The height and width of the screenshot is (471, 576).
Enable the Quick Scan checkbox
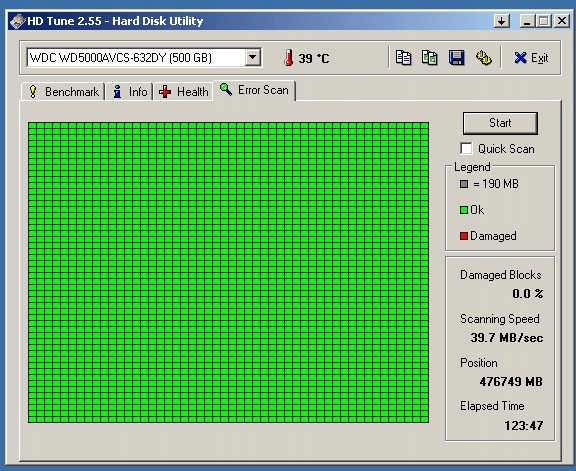(466, 148)
